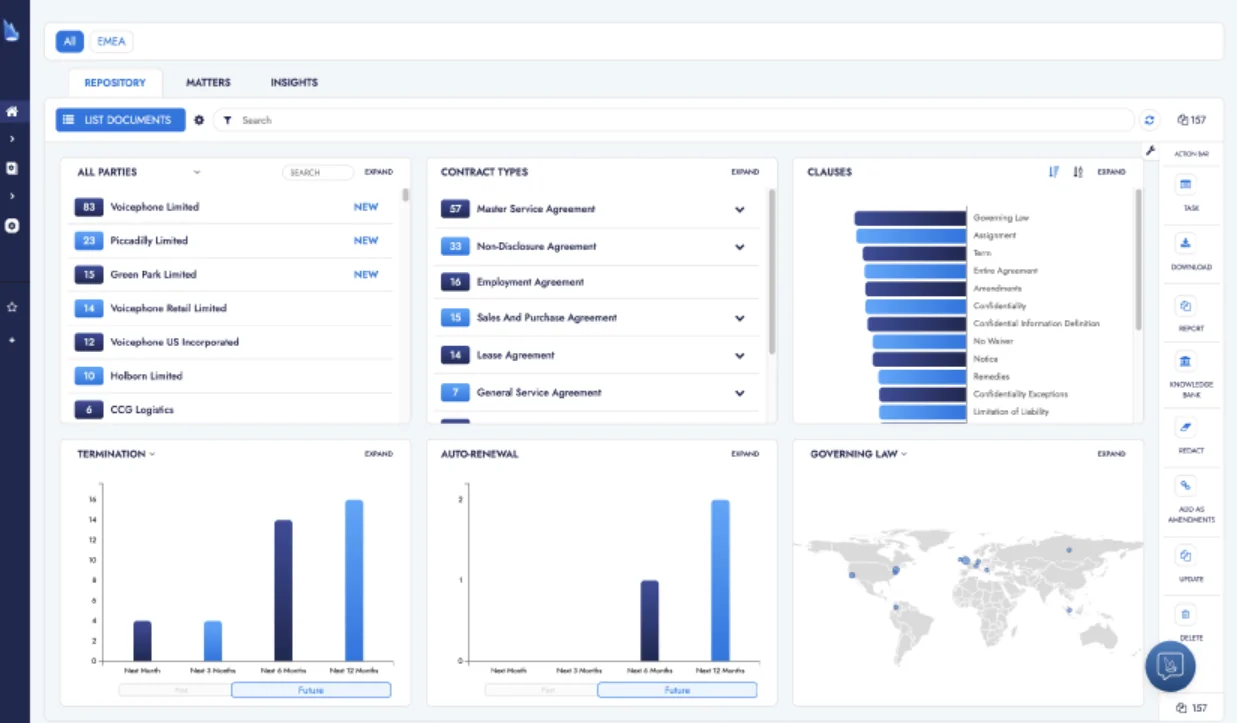1237x723 pixels.
Task: Open the Termination dropdown
Action: (152, 454)
